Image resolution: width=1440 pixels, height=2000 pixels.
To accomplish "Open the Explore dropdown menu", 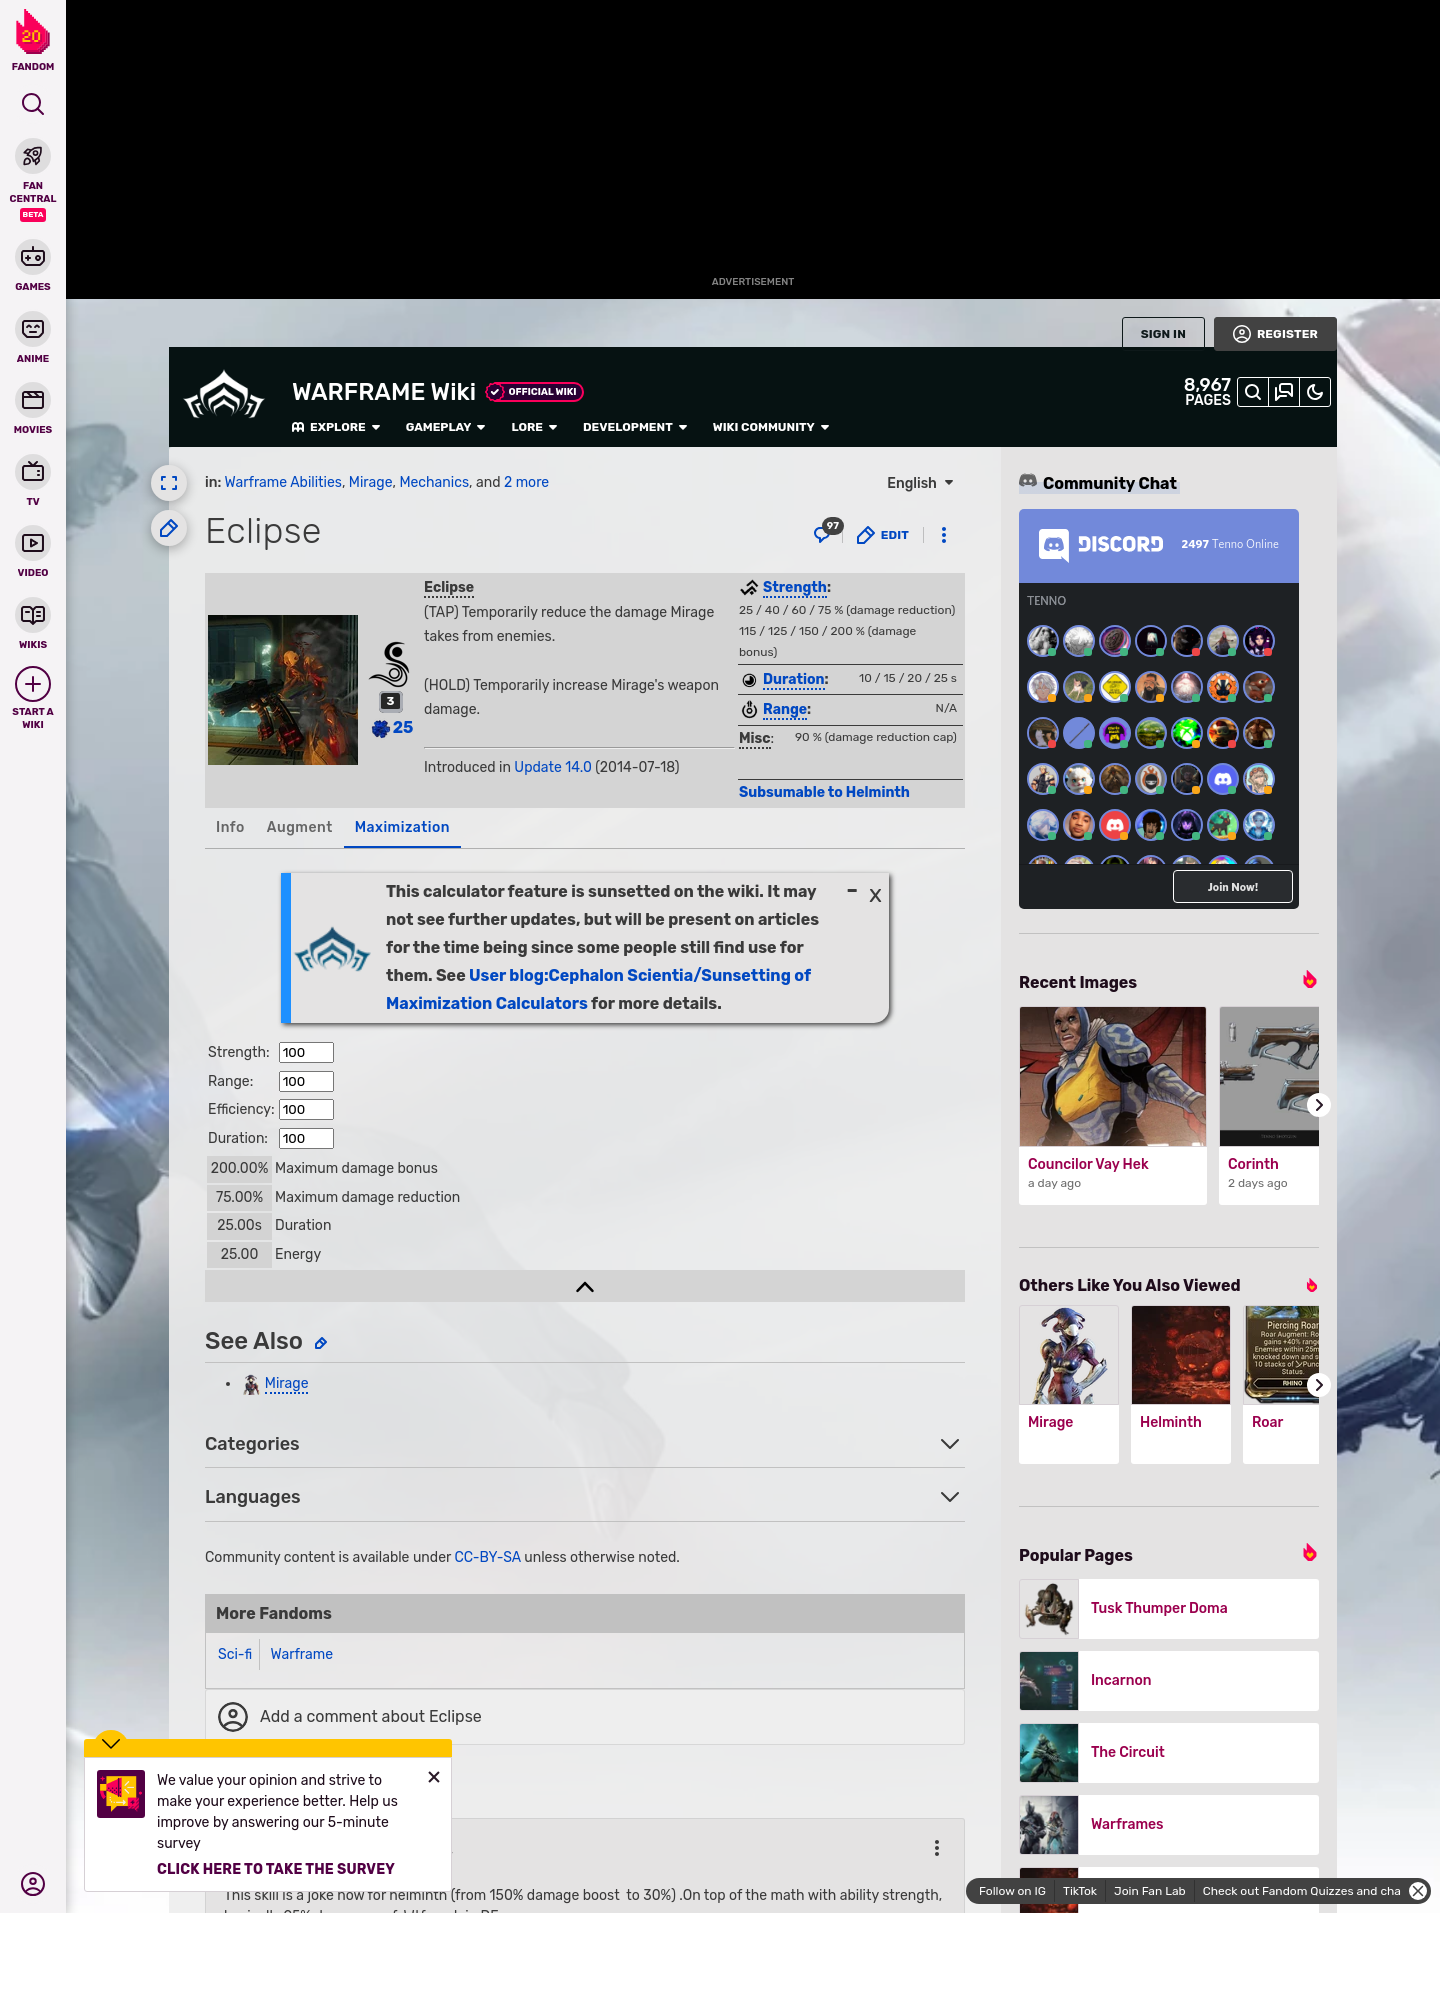I will tap(336, 427).
